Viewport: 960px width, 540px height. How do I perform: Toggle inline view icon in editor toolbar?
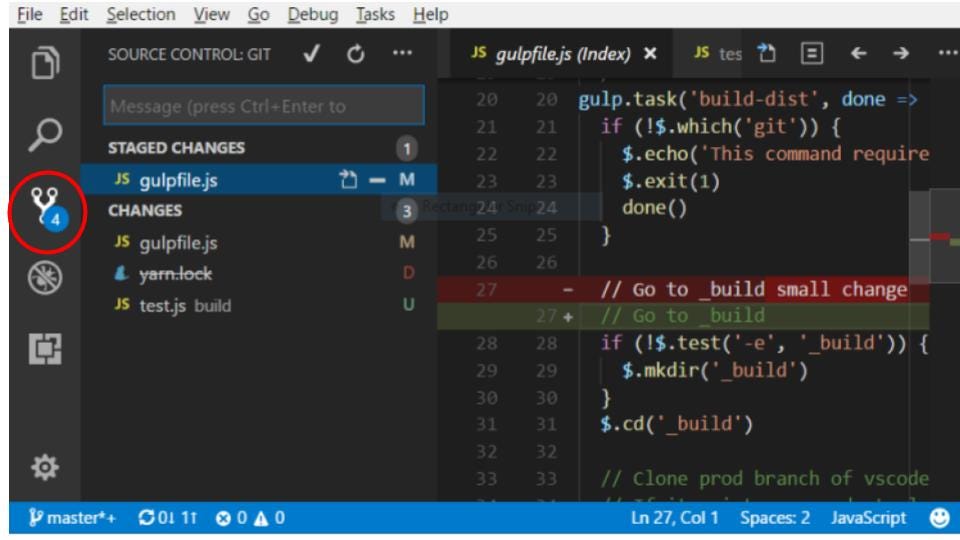click(812, 53)
